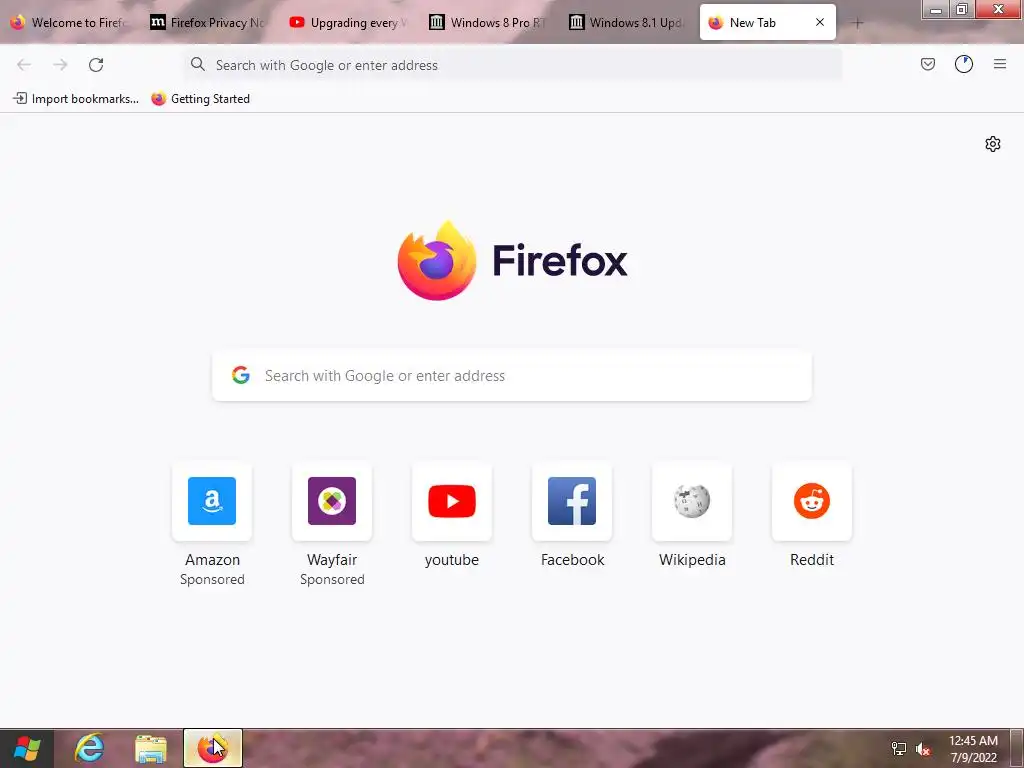Click the magnifier icon in address bar
Viewport: 1024px width, 768px height.
pos(197,64)
